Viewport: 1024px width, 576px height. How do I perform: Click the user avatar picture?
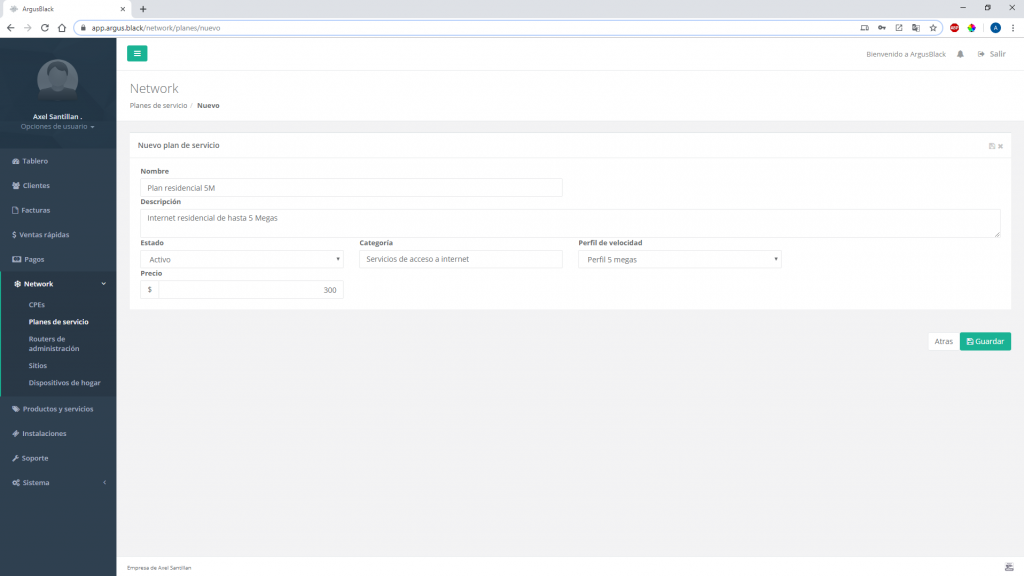pos(57,80)
